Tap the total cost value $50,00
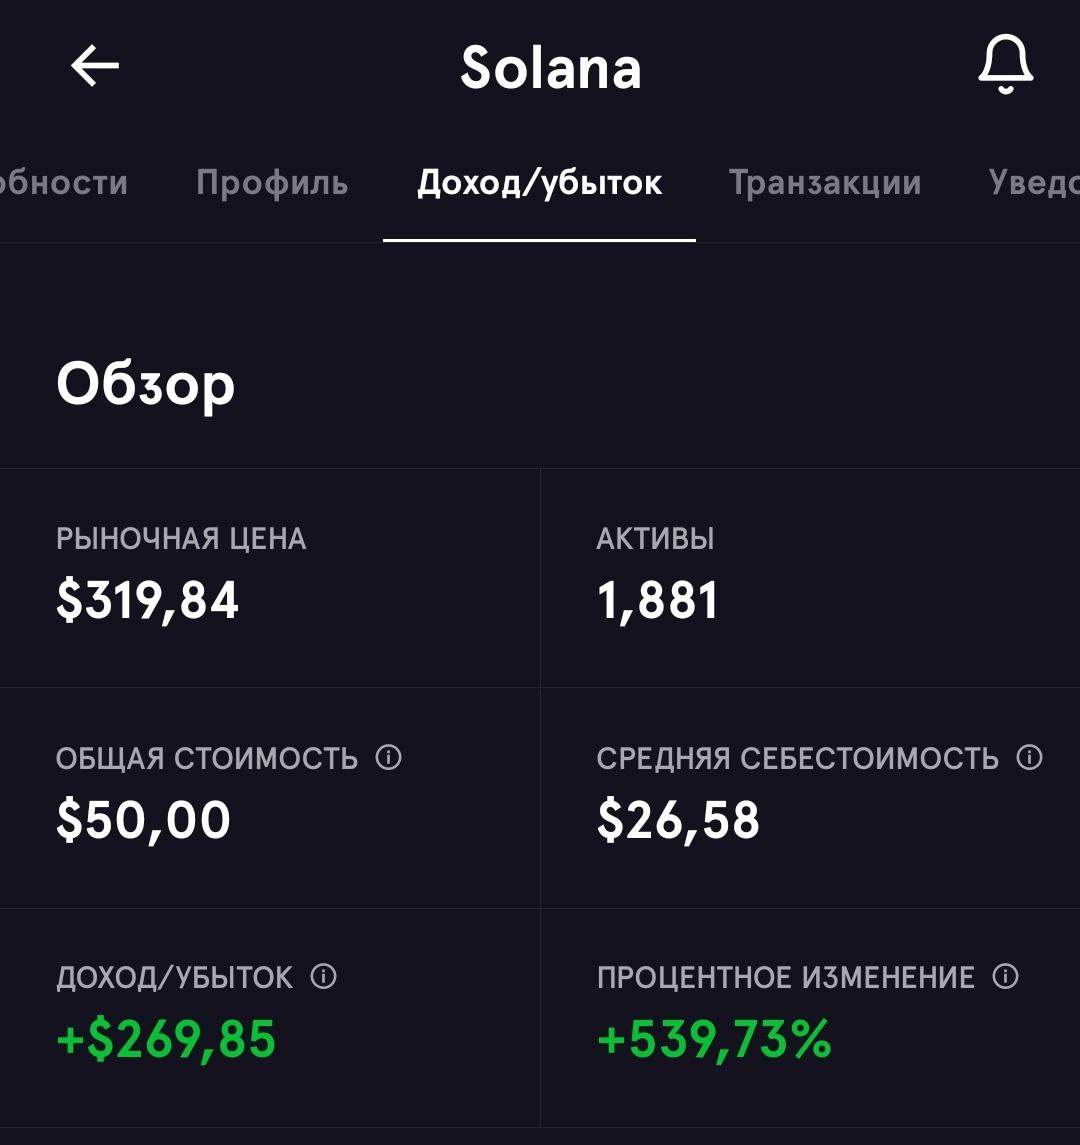The width and height of the screenshot is (1080, 1145). pyautogui.click(x=143, y=820)
